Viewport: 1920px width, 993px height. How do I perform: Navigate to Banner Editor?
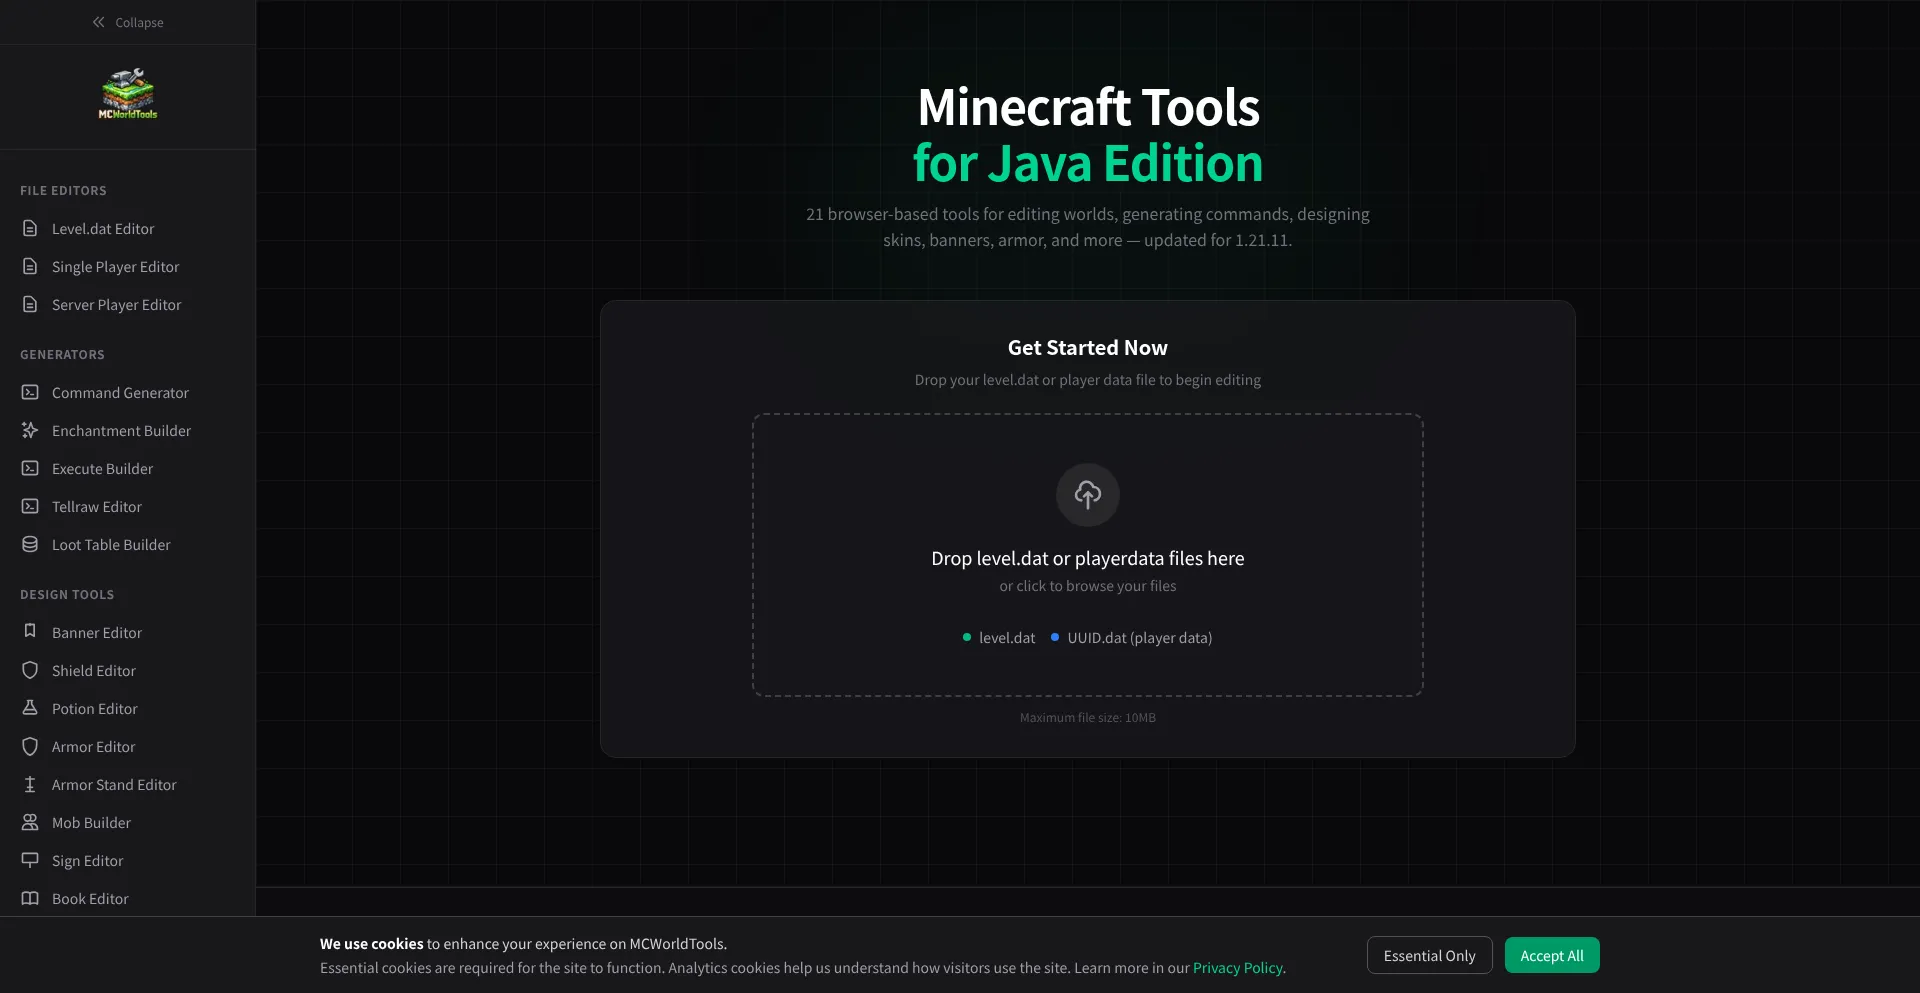coord(128,633)
